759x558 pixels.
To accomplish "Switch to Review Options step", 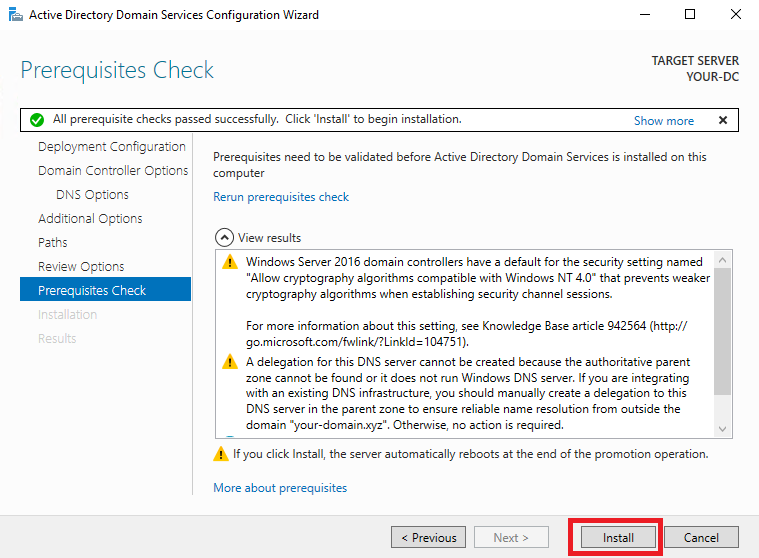I will point(81,267).
